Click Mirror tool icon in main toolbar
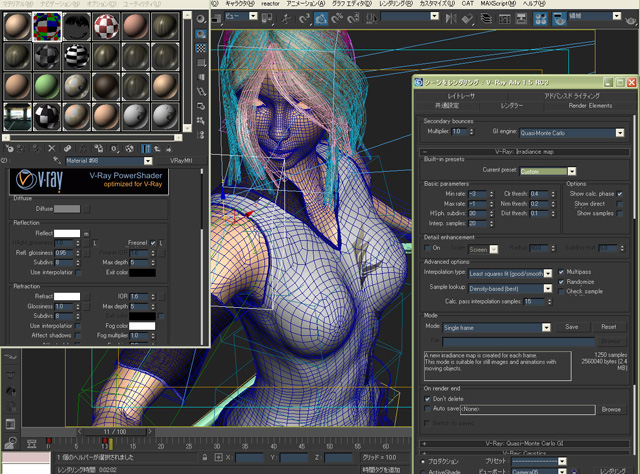 (451, 18)
